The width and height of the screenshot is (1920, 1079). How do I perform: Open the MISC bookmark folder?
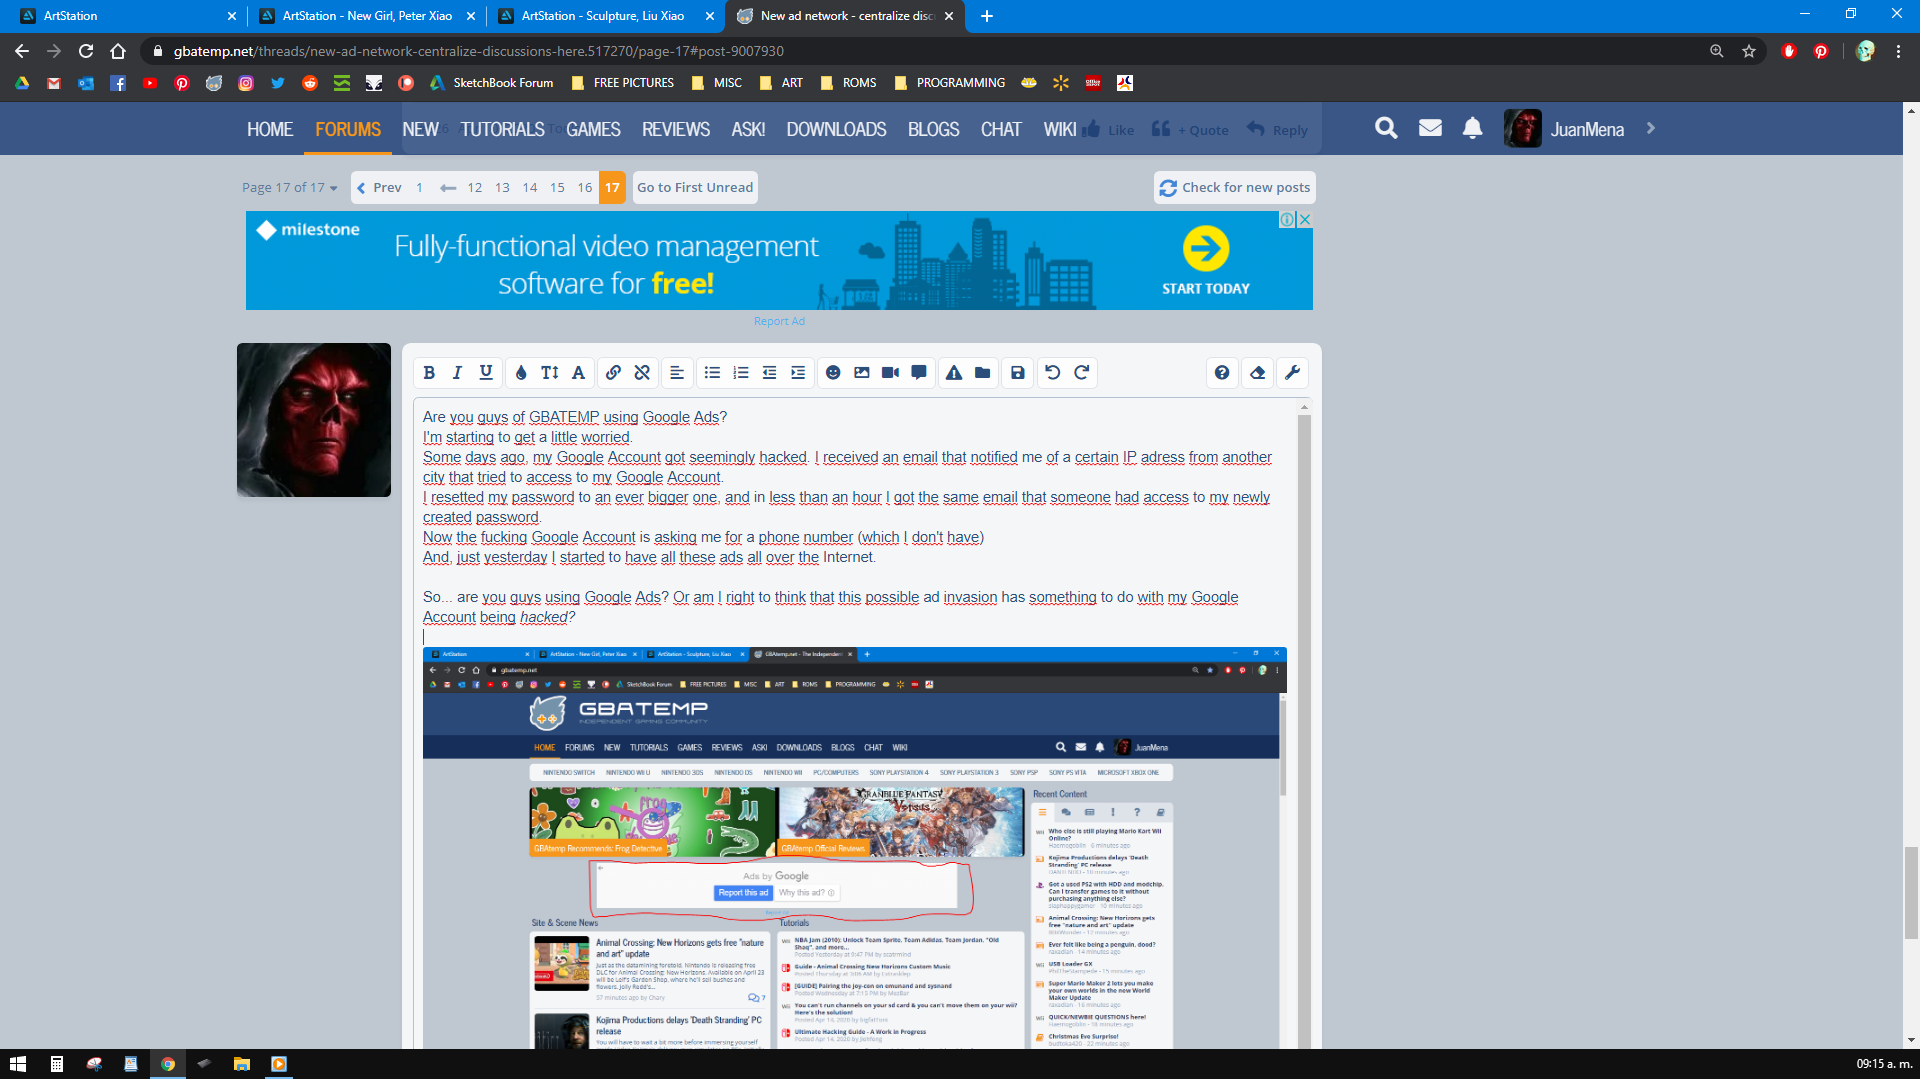717,83
